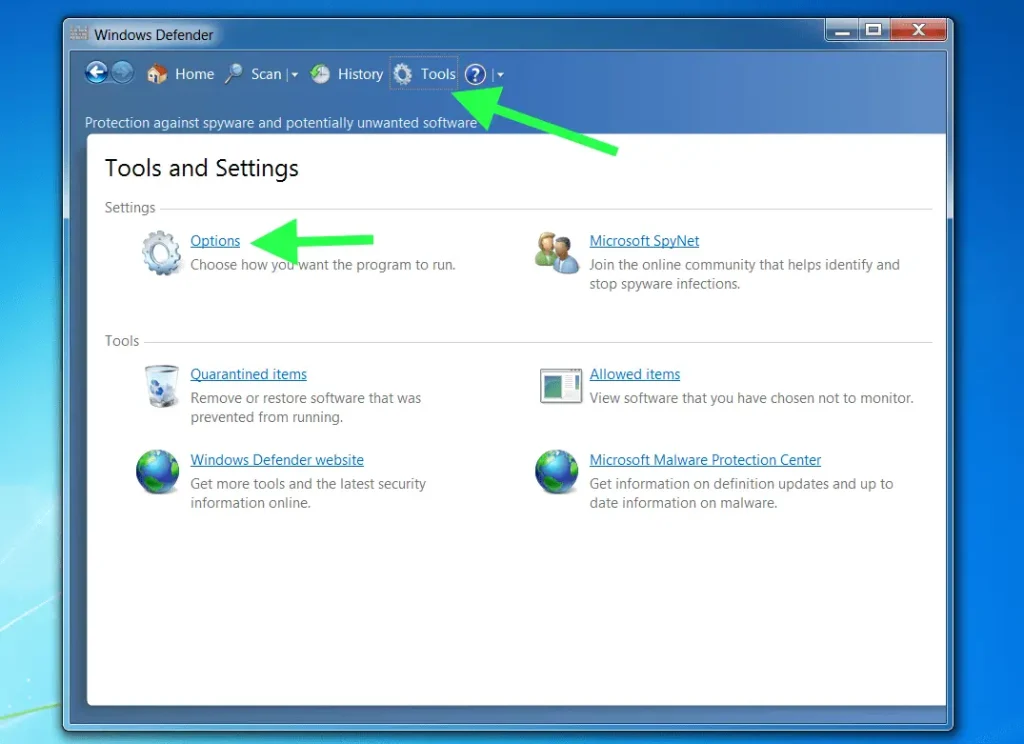Screen dimensions: 1024x744
Task: Open the Options link
Action: [215, 241]
